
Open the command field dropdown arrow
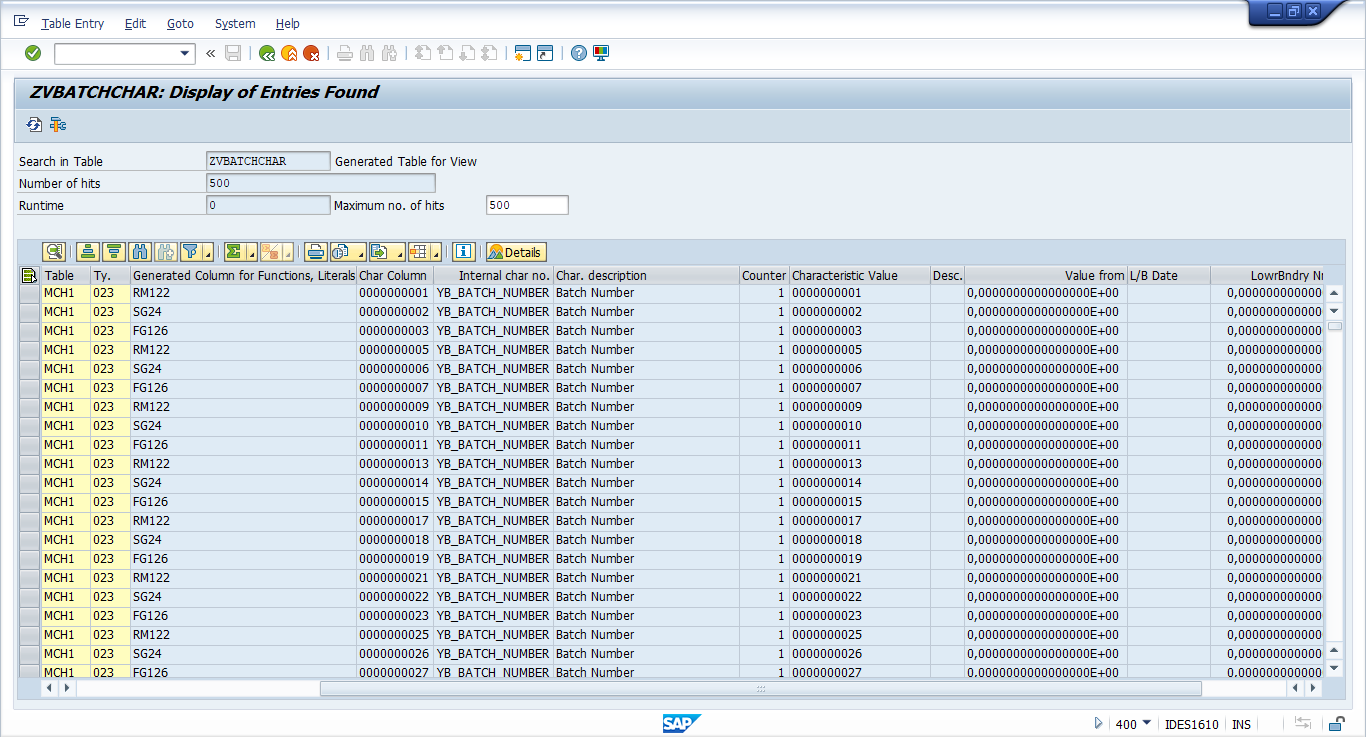point(185,54)
